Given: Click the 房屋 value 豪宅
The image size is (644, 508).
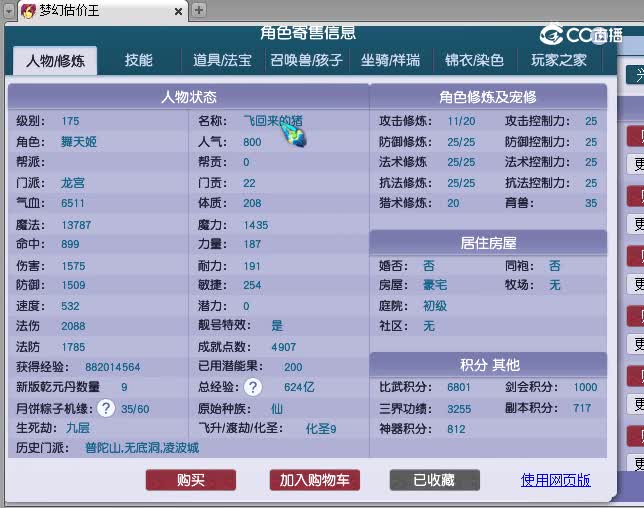Looking at the screenshot, I should [435, 285].
